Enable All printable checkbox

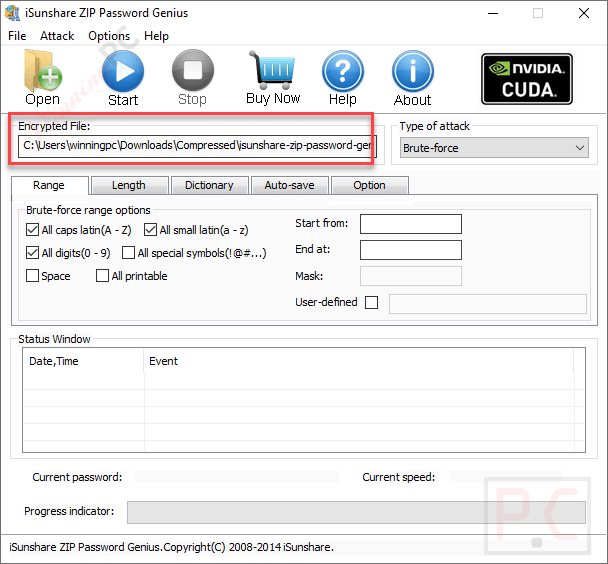(102, 276)
